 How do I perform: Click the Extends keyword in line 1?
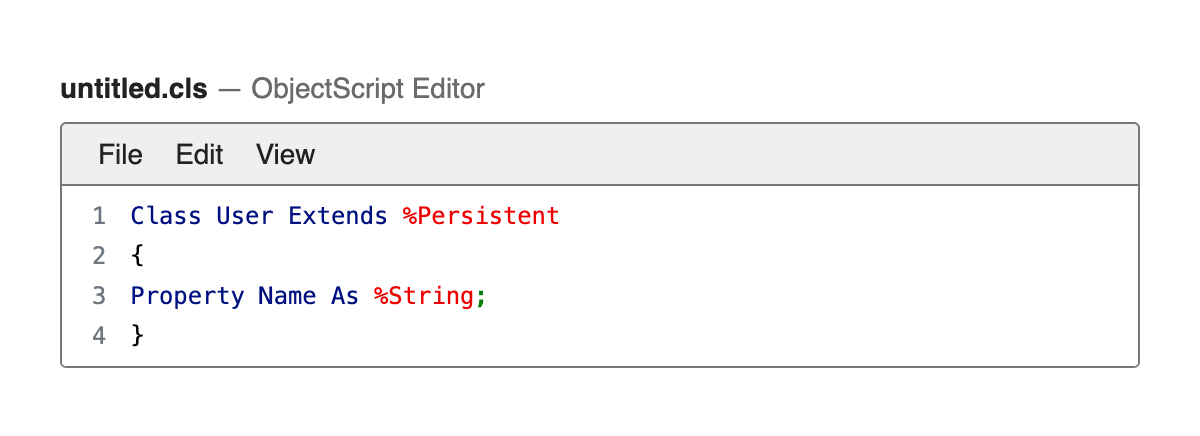point(338,216)
